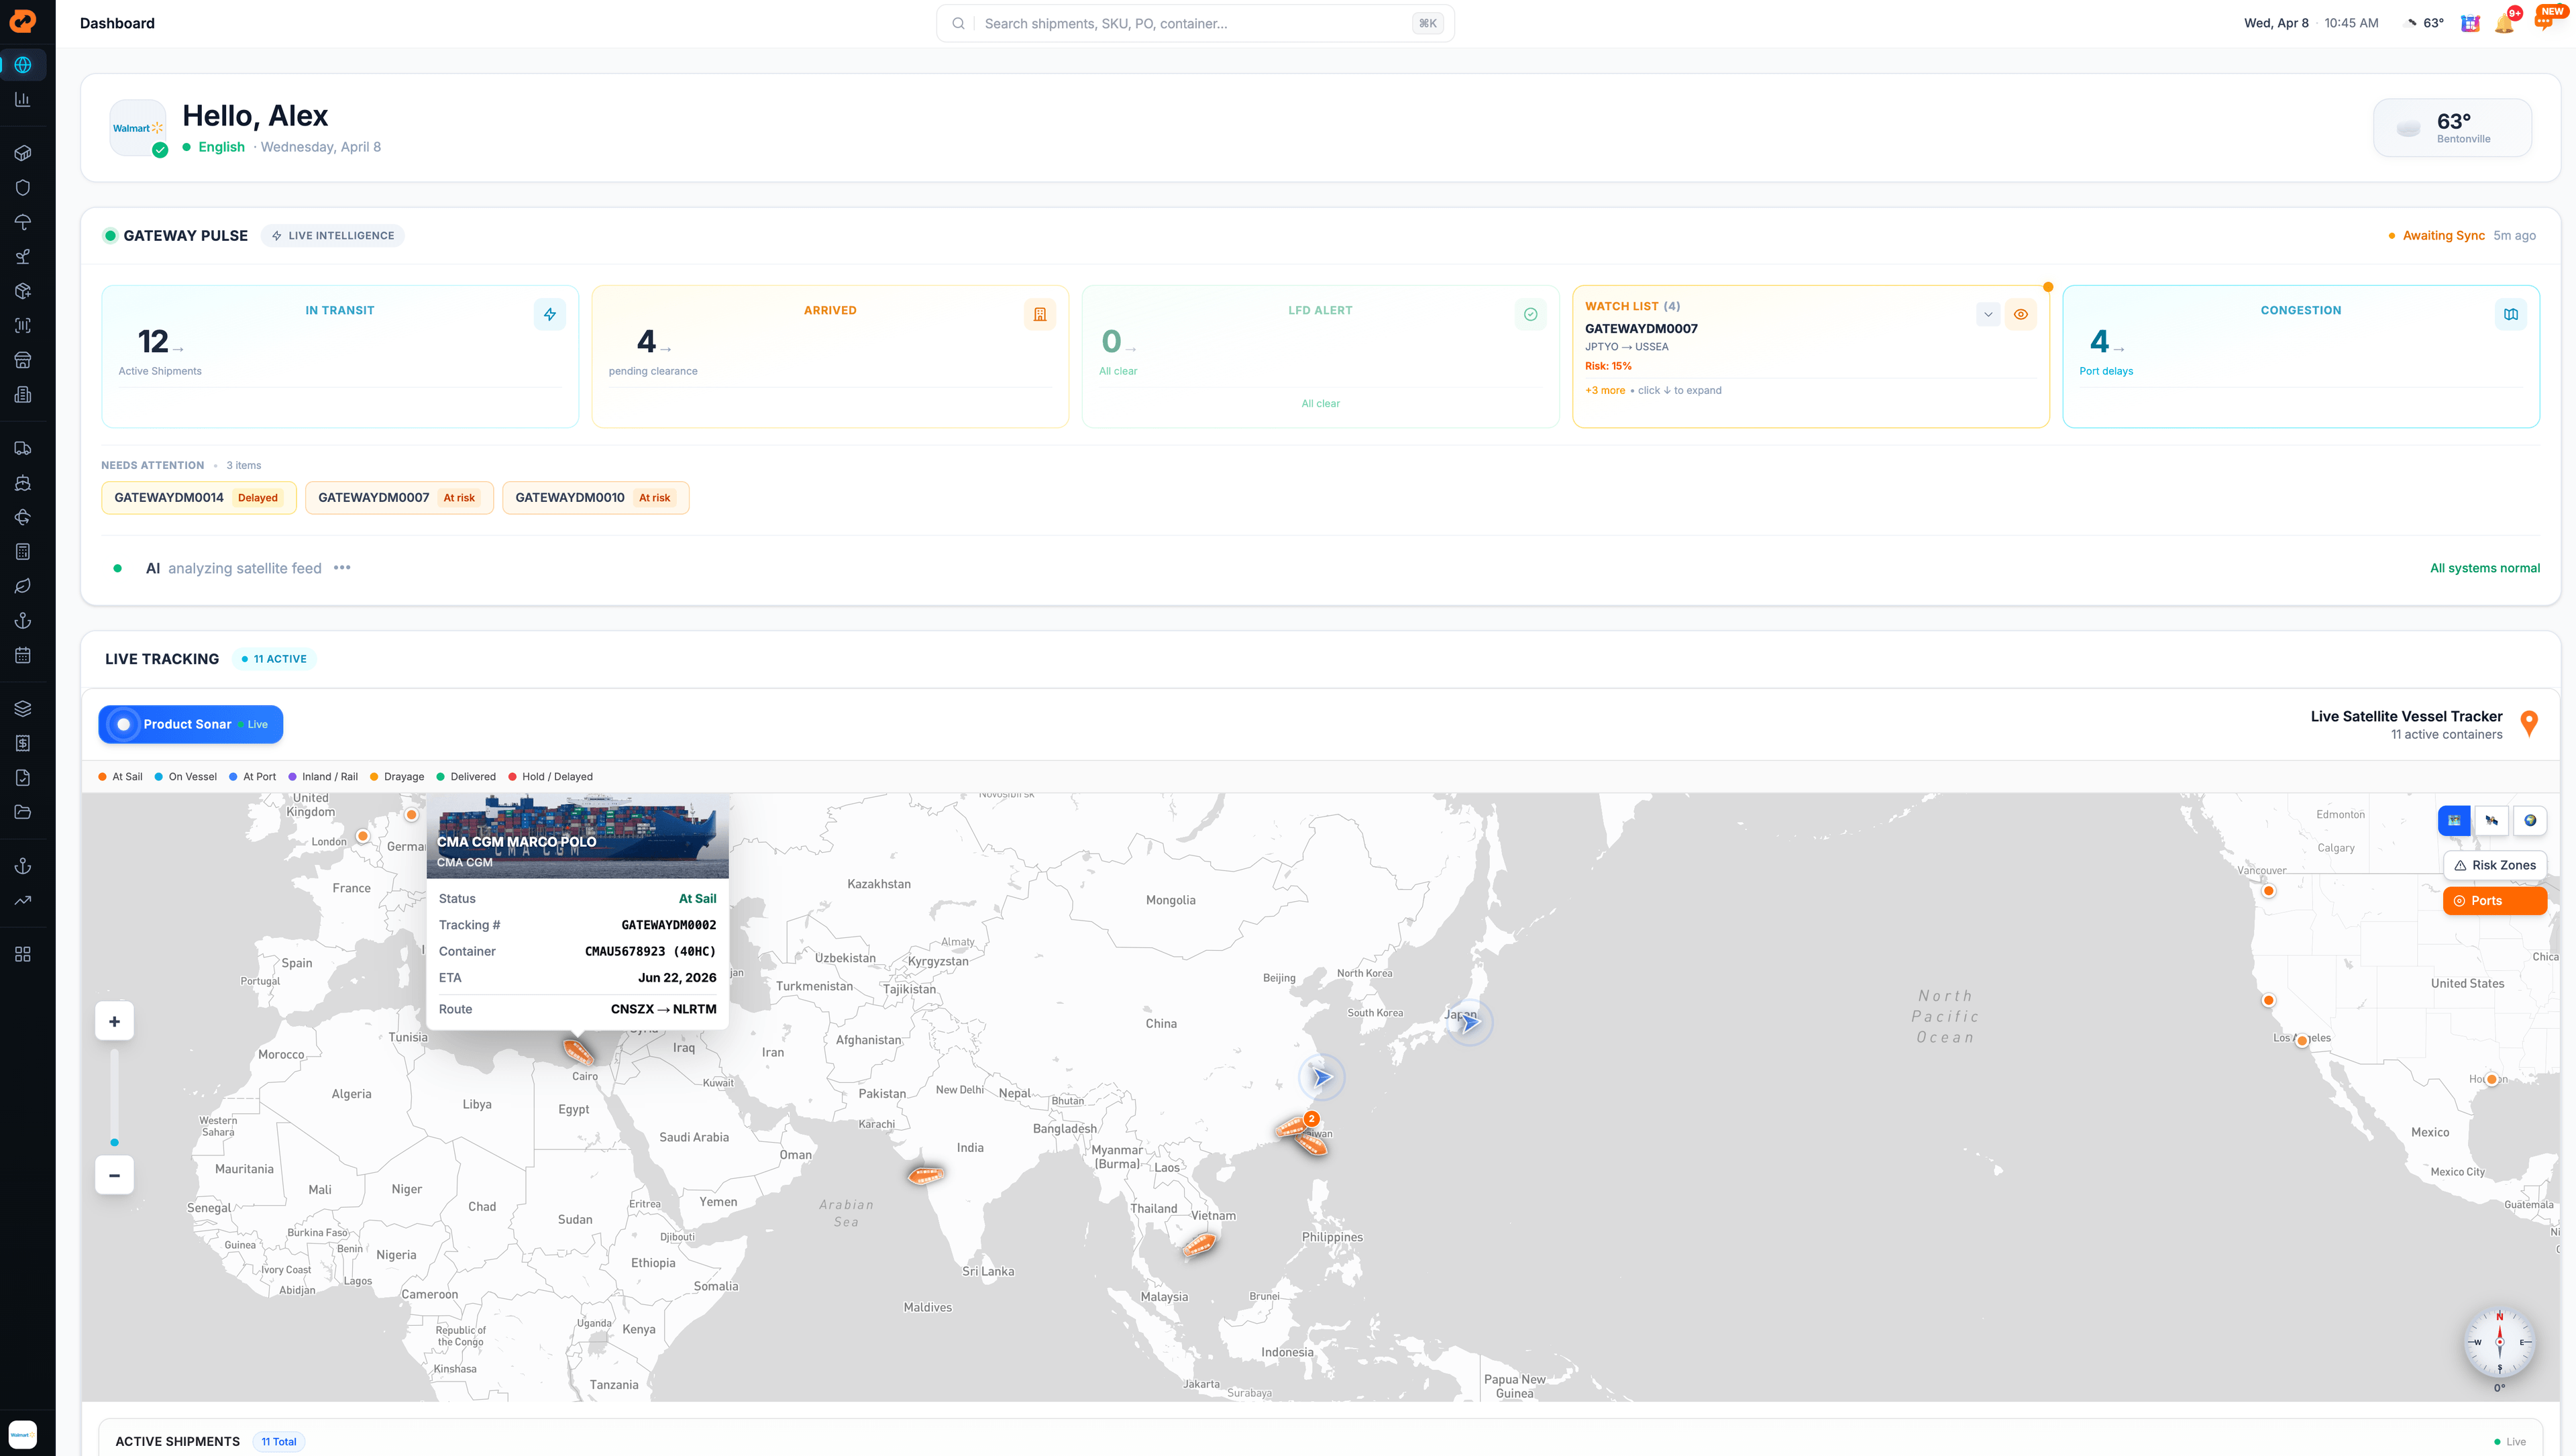This screenshot has width=2576, height=1456.
Task: Open the Dashboard globe tab in the sidebar
Action: click(x=23, y=65)
